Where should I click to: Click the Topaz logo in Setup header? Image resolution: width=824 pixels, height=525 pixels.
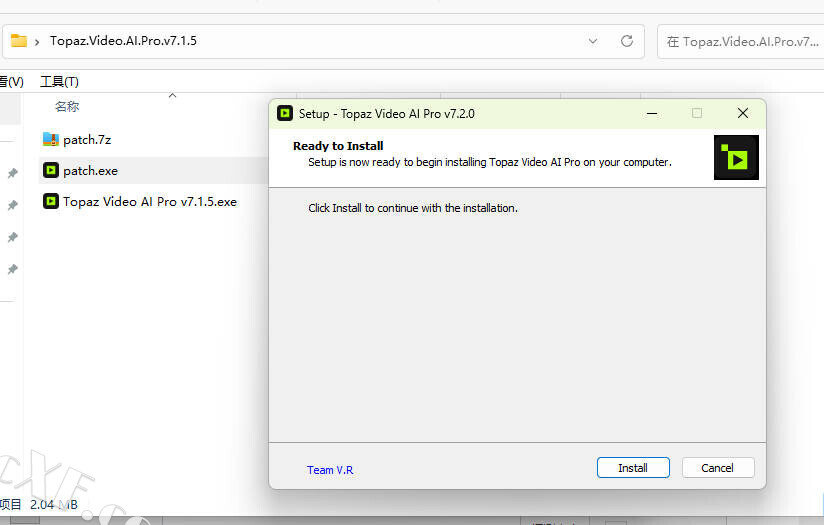(736, 157)
